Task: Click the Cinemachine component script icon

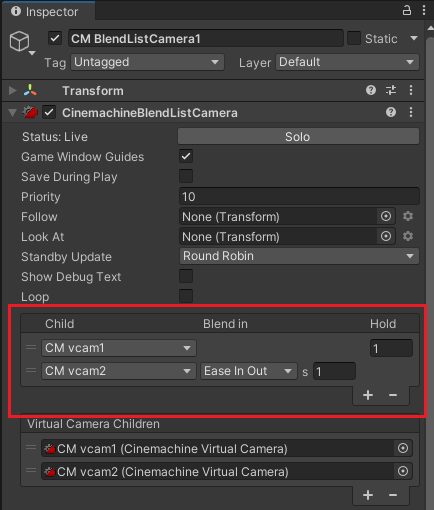Action: (x=30, y=112)
